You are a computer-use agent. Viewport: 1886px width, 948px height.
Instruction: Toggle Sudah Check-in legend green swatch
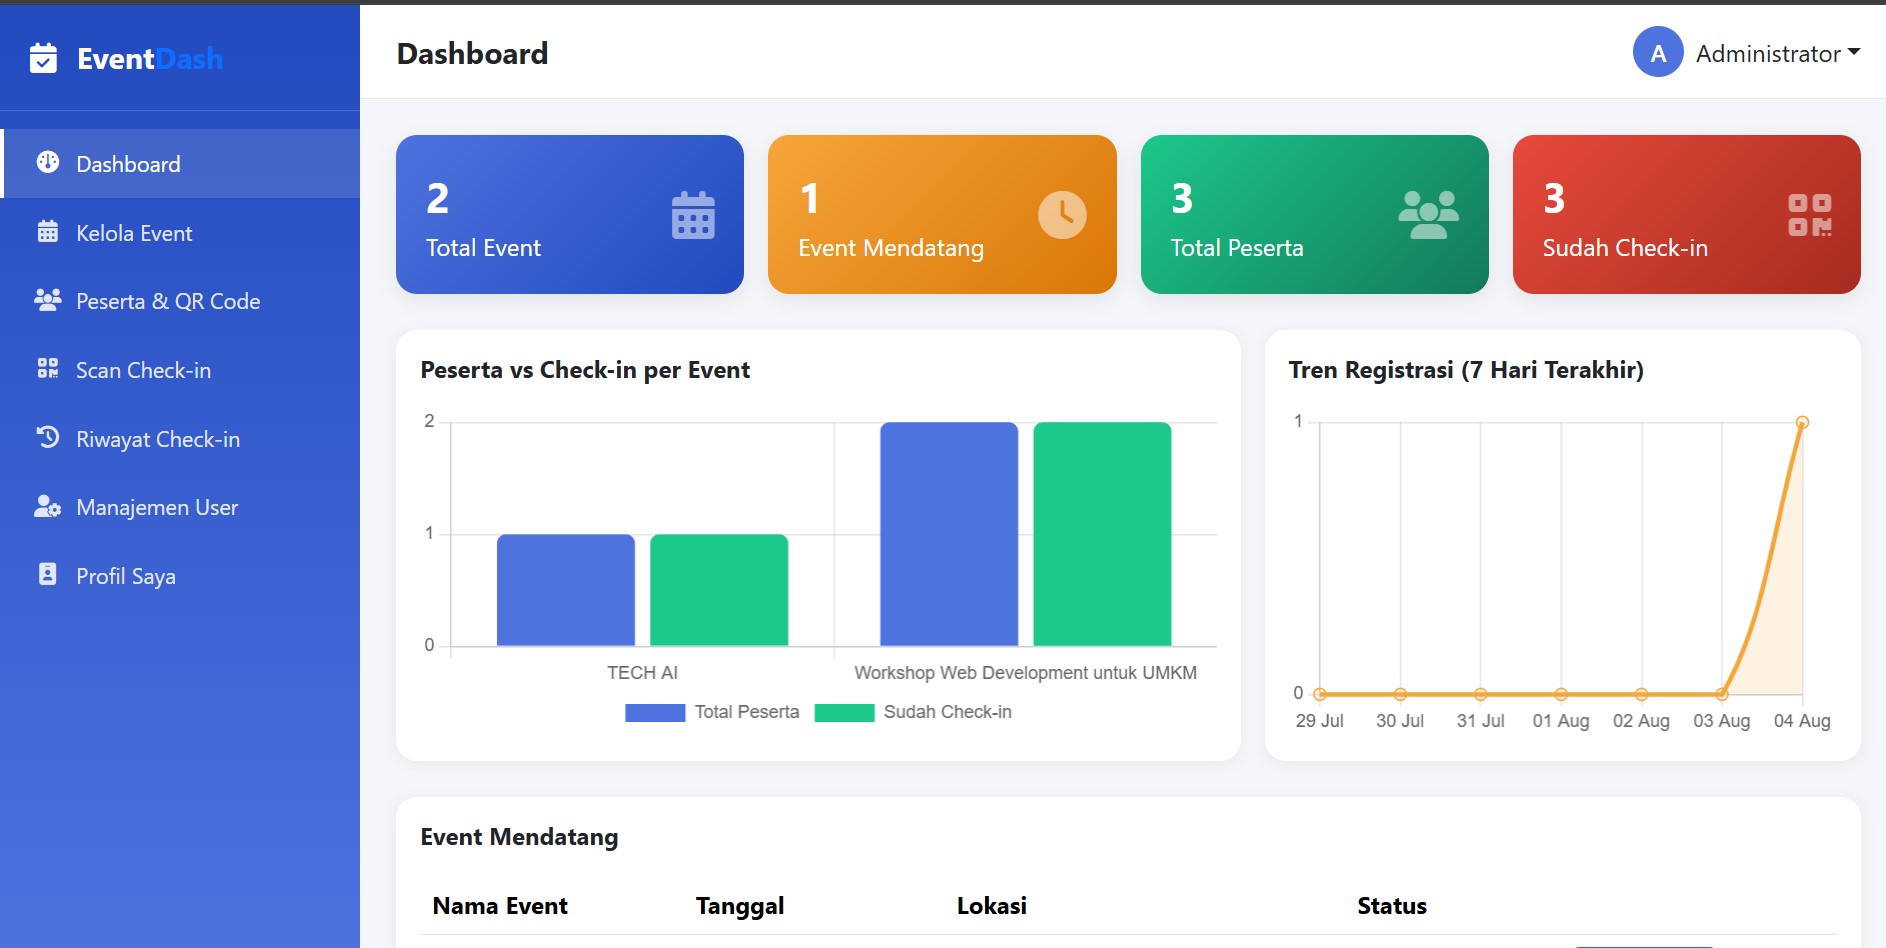tap(844, 712)
